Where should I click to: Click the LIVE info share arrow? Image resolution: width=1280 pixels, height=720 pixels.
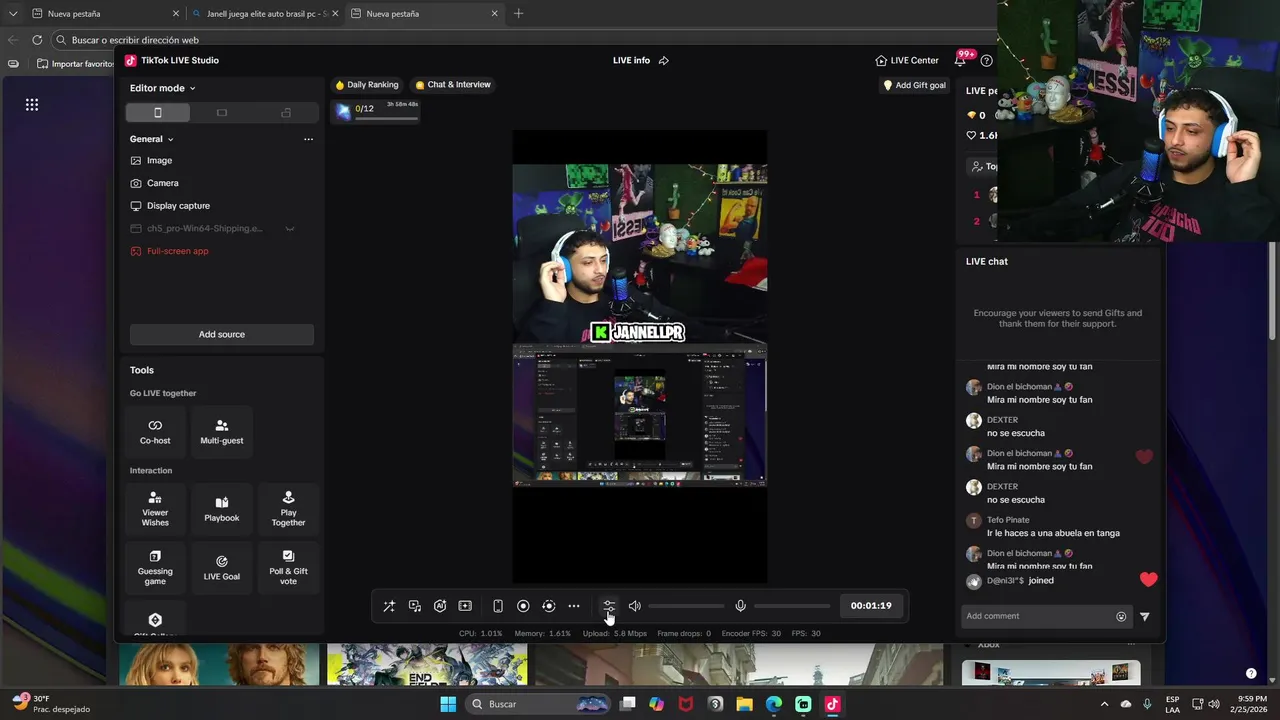coord(664,61)
